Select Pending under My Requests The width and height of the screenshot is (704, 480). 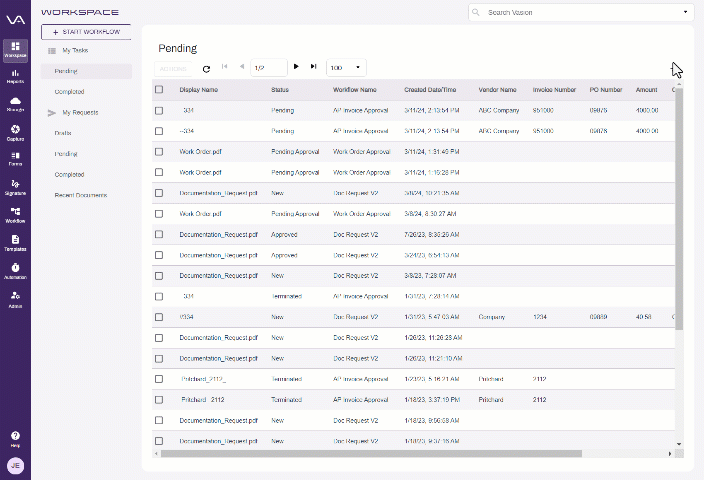click(66, 154)
